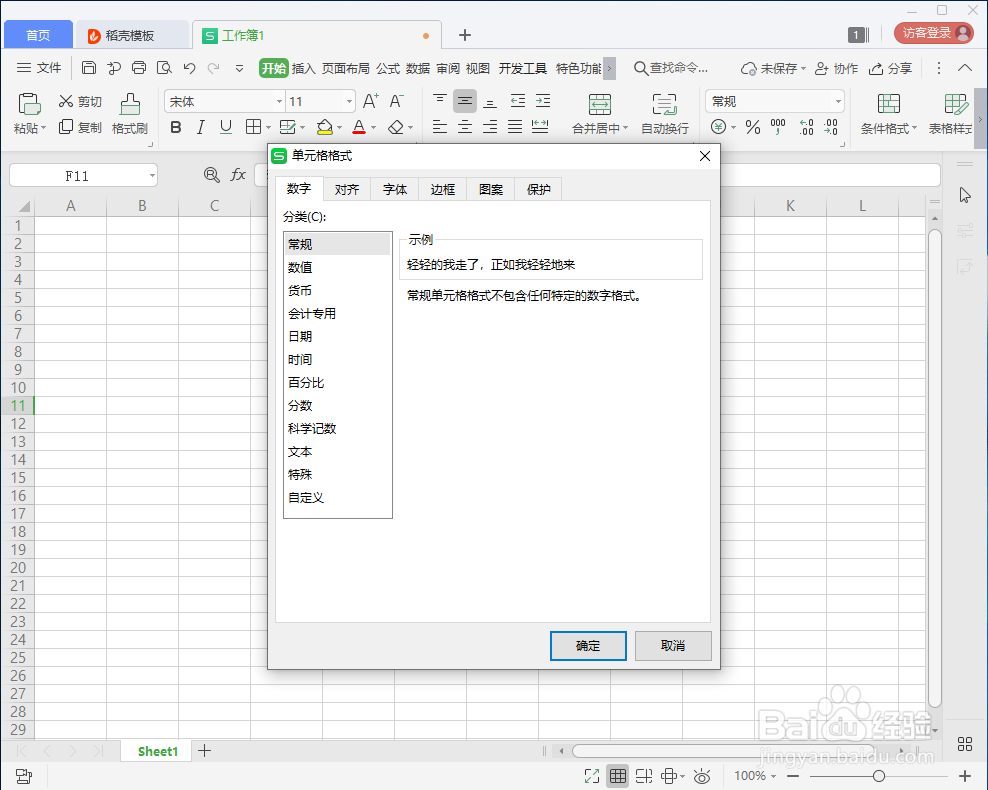
Task: Switch to the 边框 tab
Action: point(442,189)
